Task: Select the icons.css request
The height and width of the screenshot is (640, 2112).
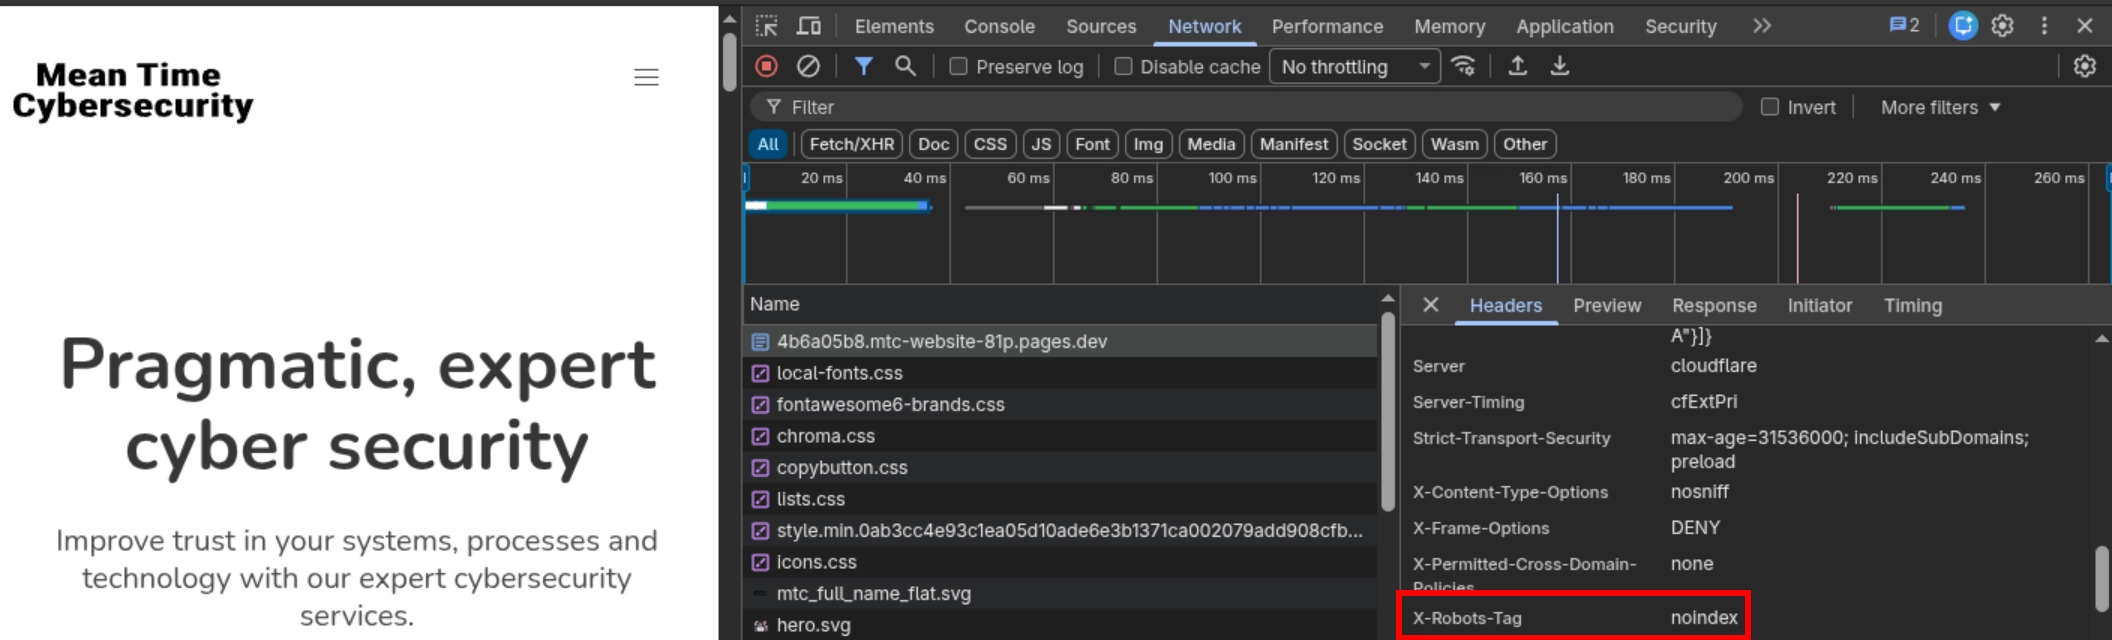Action: coord(1060,562)
